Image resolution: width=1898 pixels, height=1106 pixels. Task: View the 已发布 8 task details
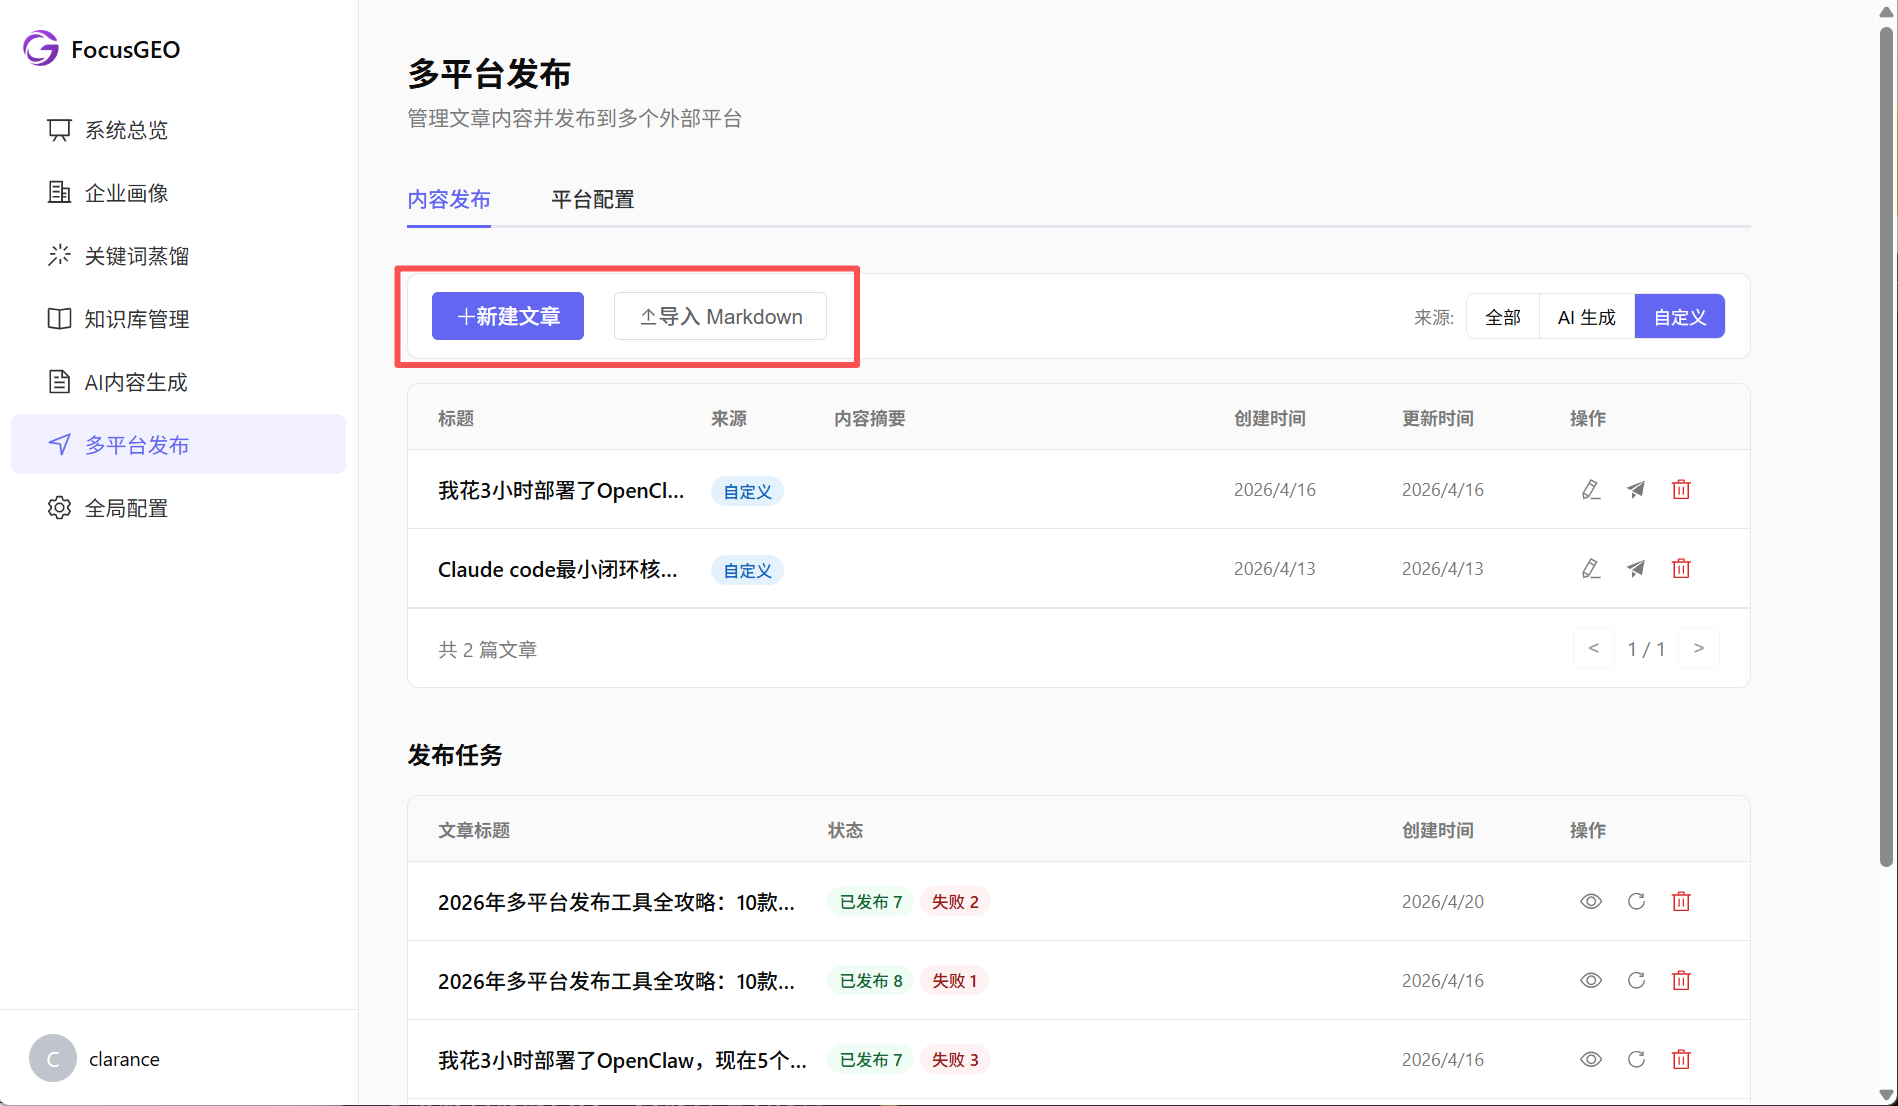(1591, 980)
